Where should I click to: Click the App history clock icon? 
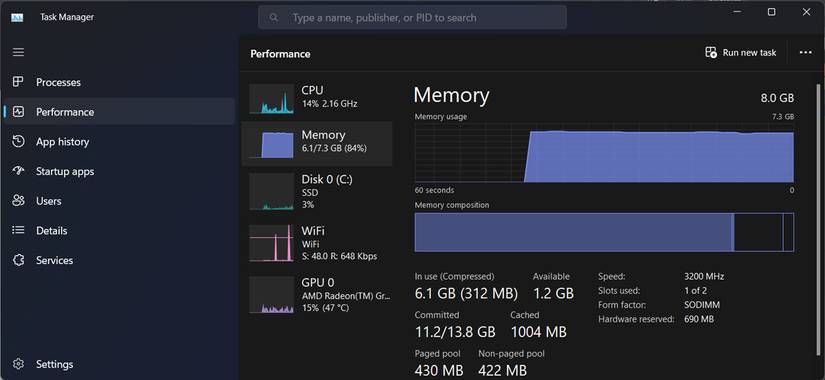[18, 142]
